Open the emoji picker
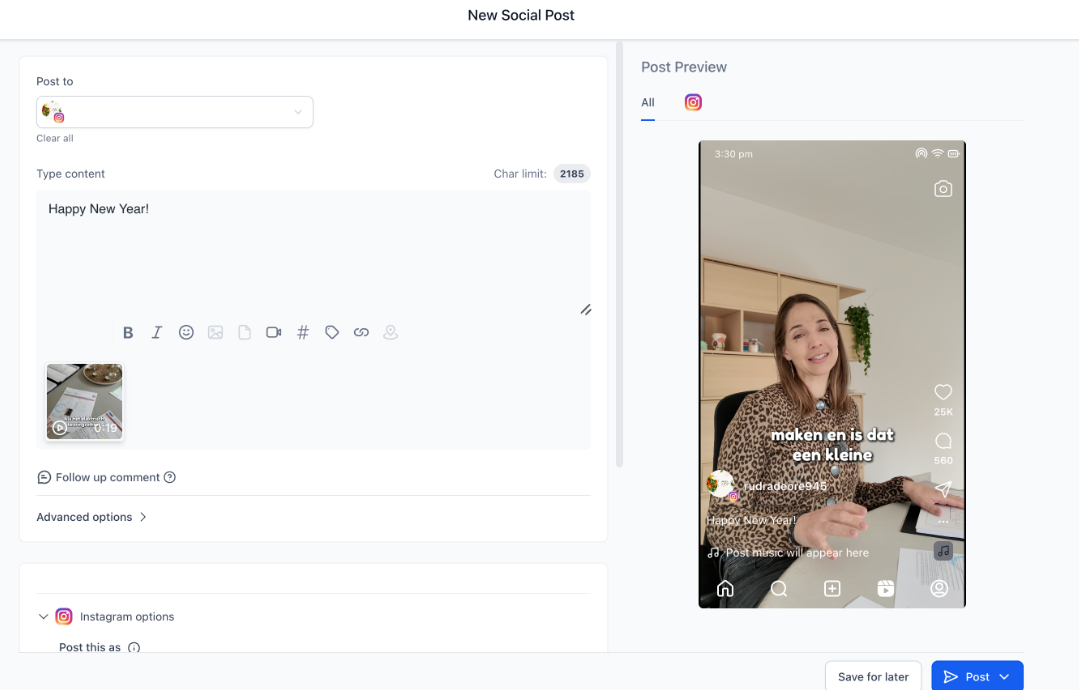1079x690 pixels. click(186, 333)
